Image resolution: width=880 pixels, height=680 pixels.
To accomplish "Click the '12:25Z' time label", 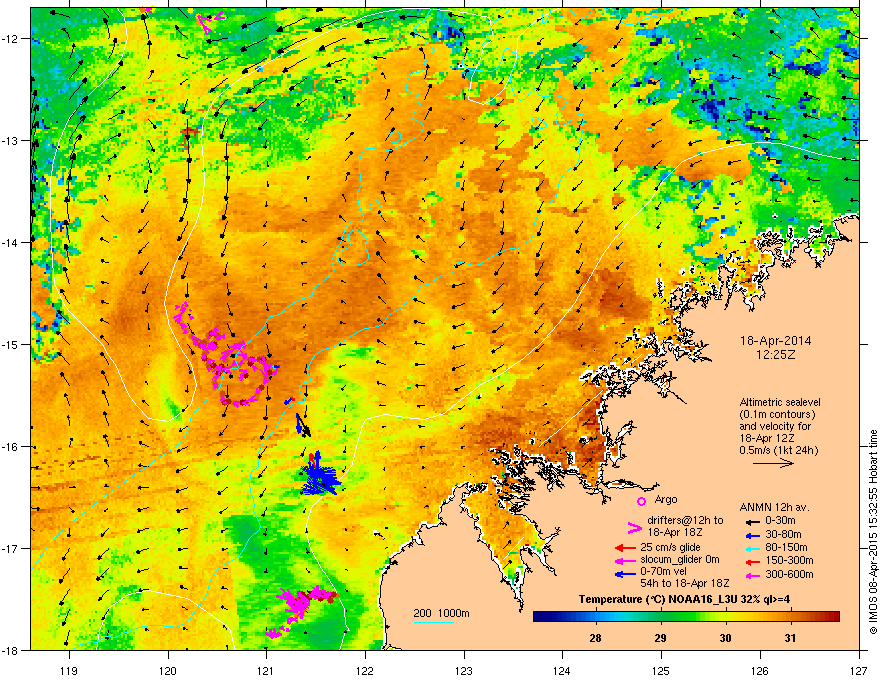I will tap(776, 355).
